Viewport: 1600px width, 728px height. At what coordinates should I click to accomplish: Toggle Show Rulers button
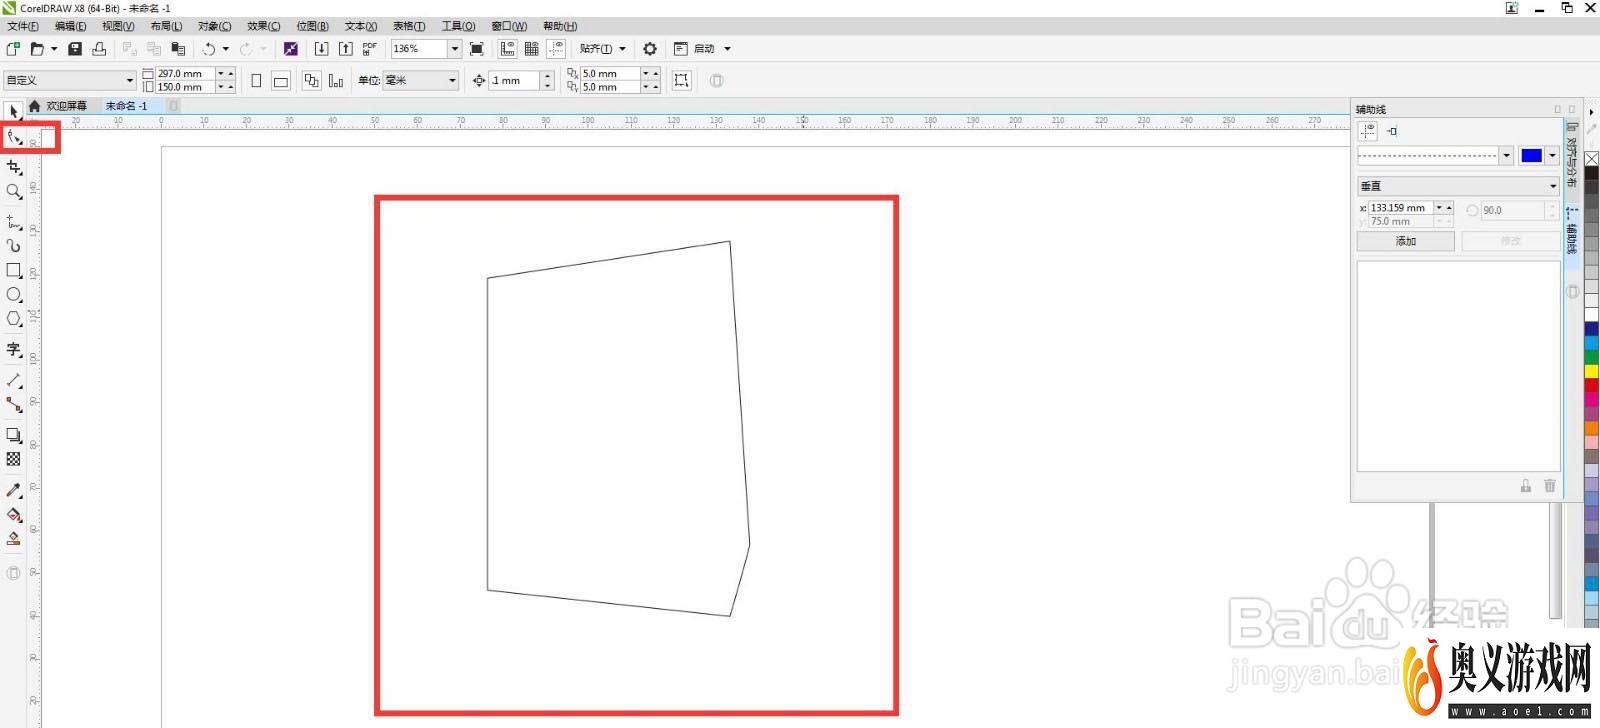[508, 48]
